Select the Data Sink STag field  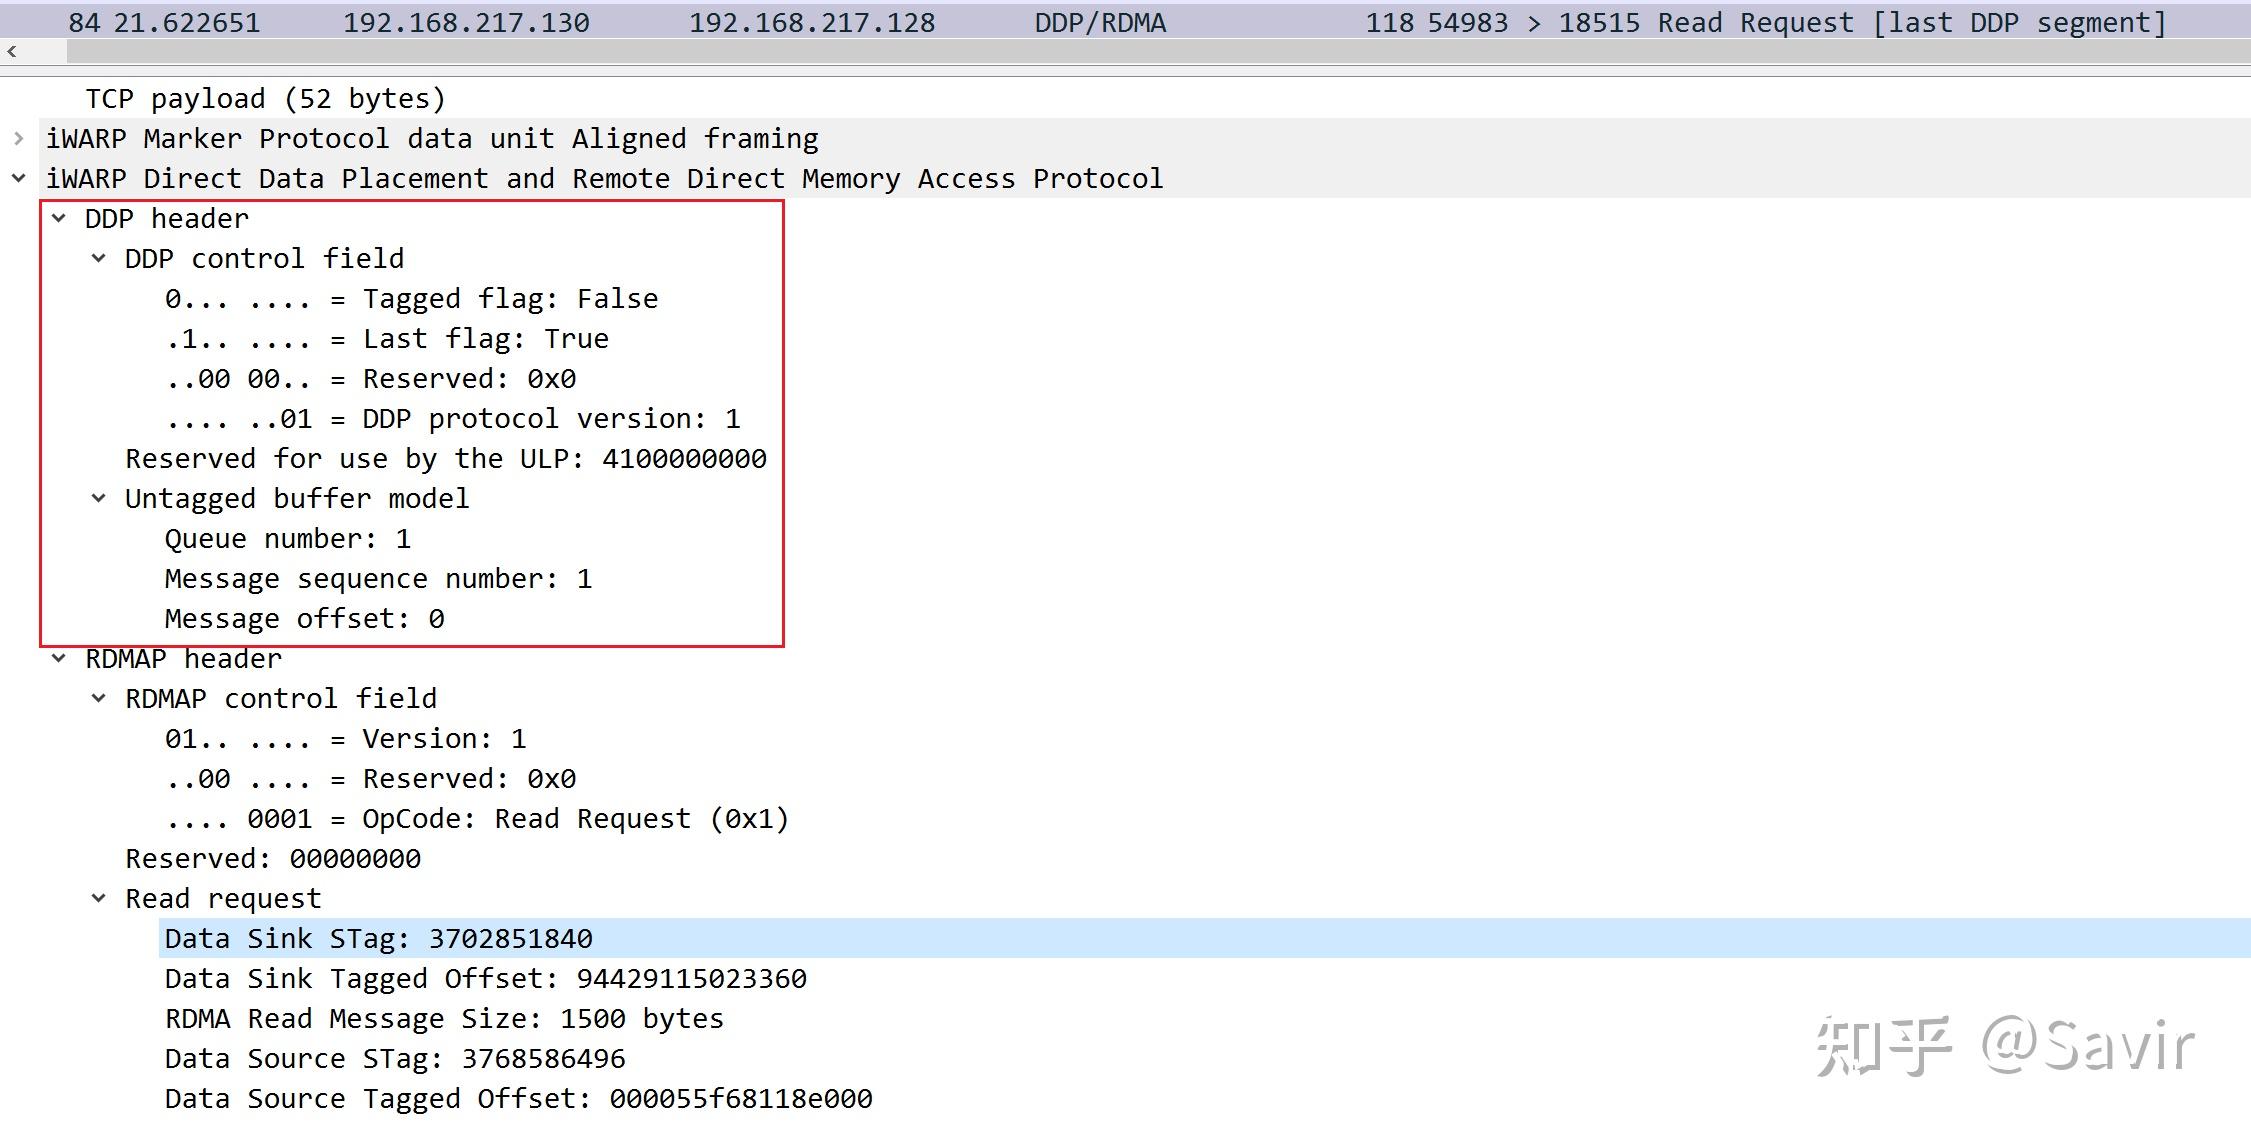[378, 939]
